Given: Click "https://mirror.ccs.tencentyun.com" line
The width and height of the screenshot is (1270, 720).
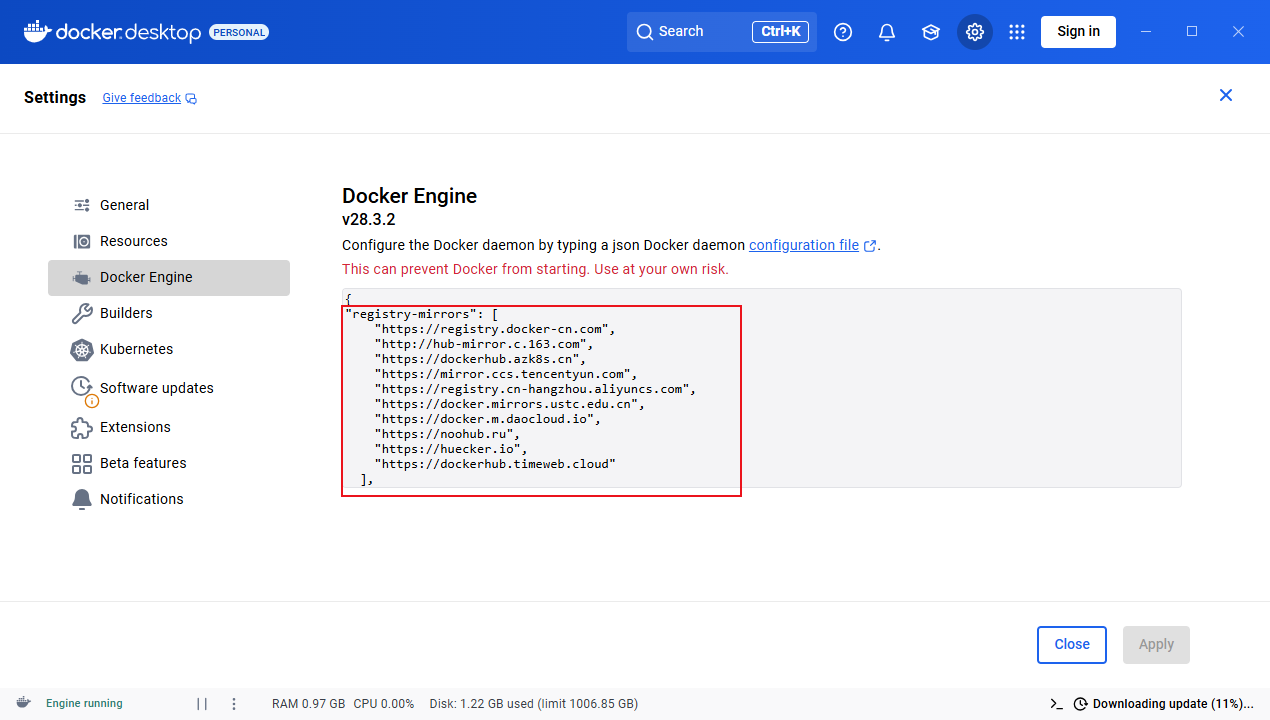Looking at the screenshot, I should click(506, 374).
